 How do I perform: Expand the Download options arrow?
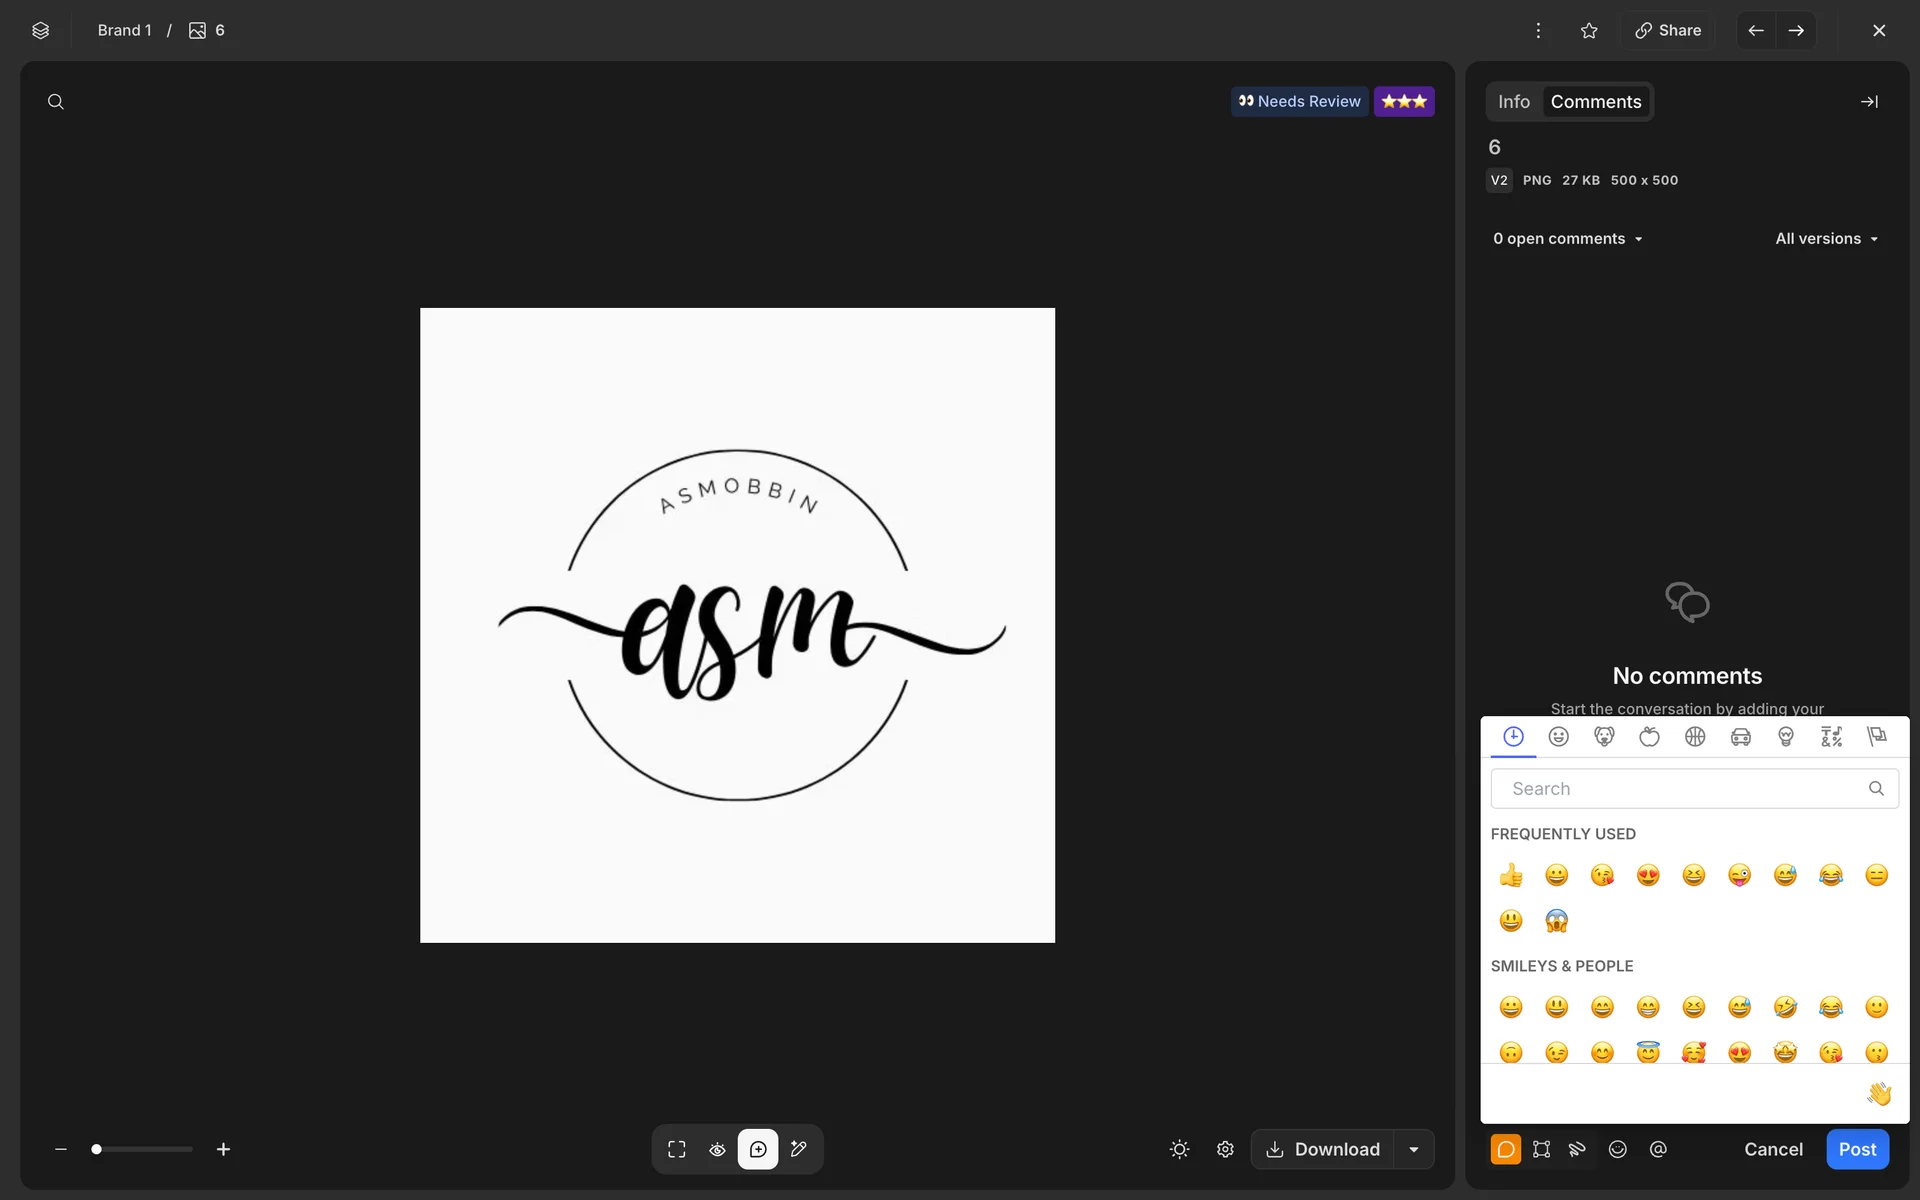coord(1414,1149)
